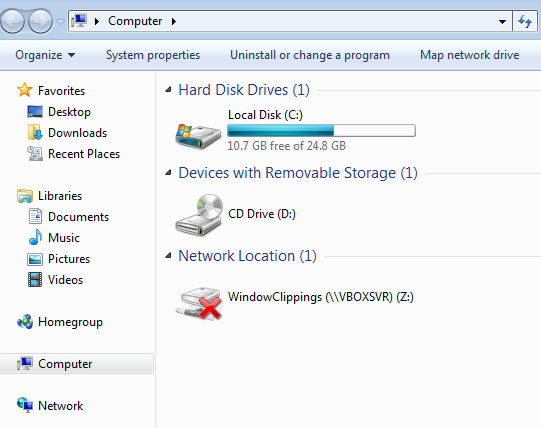Collapse the Devices with Removable Storage group
This screenshot has width=541, height=428.
[168, 173]
